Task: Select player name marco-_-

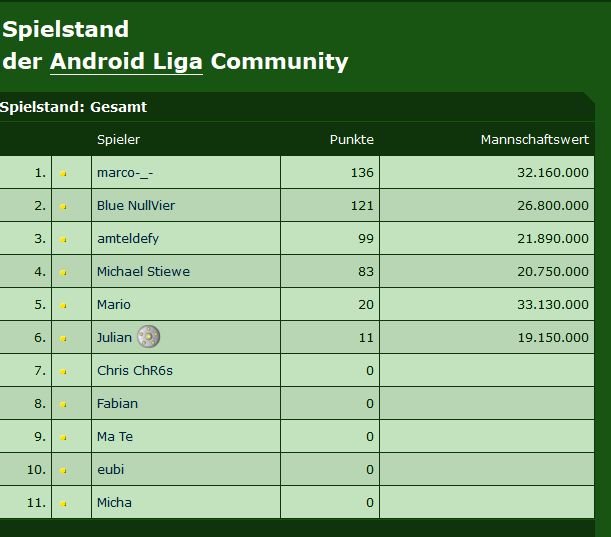Action: 125,173
